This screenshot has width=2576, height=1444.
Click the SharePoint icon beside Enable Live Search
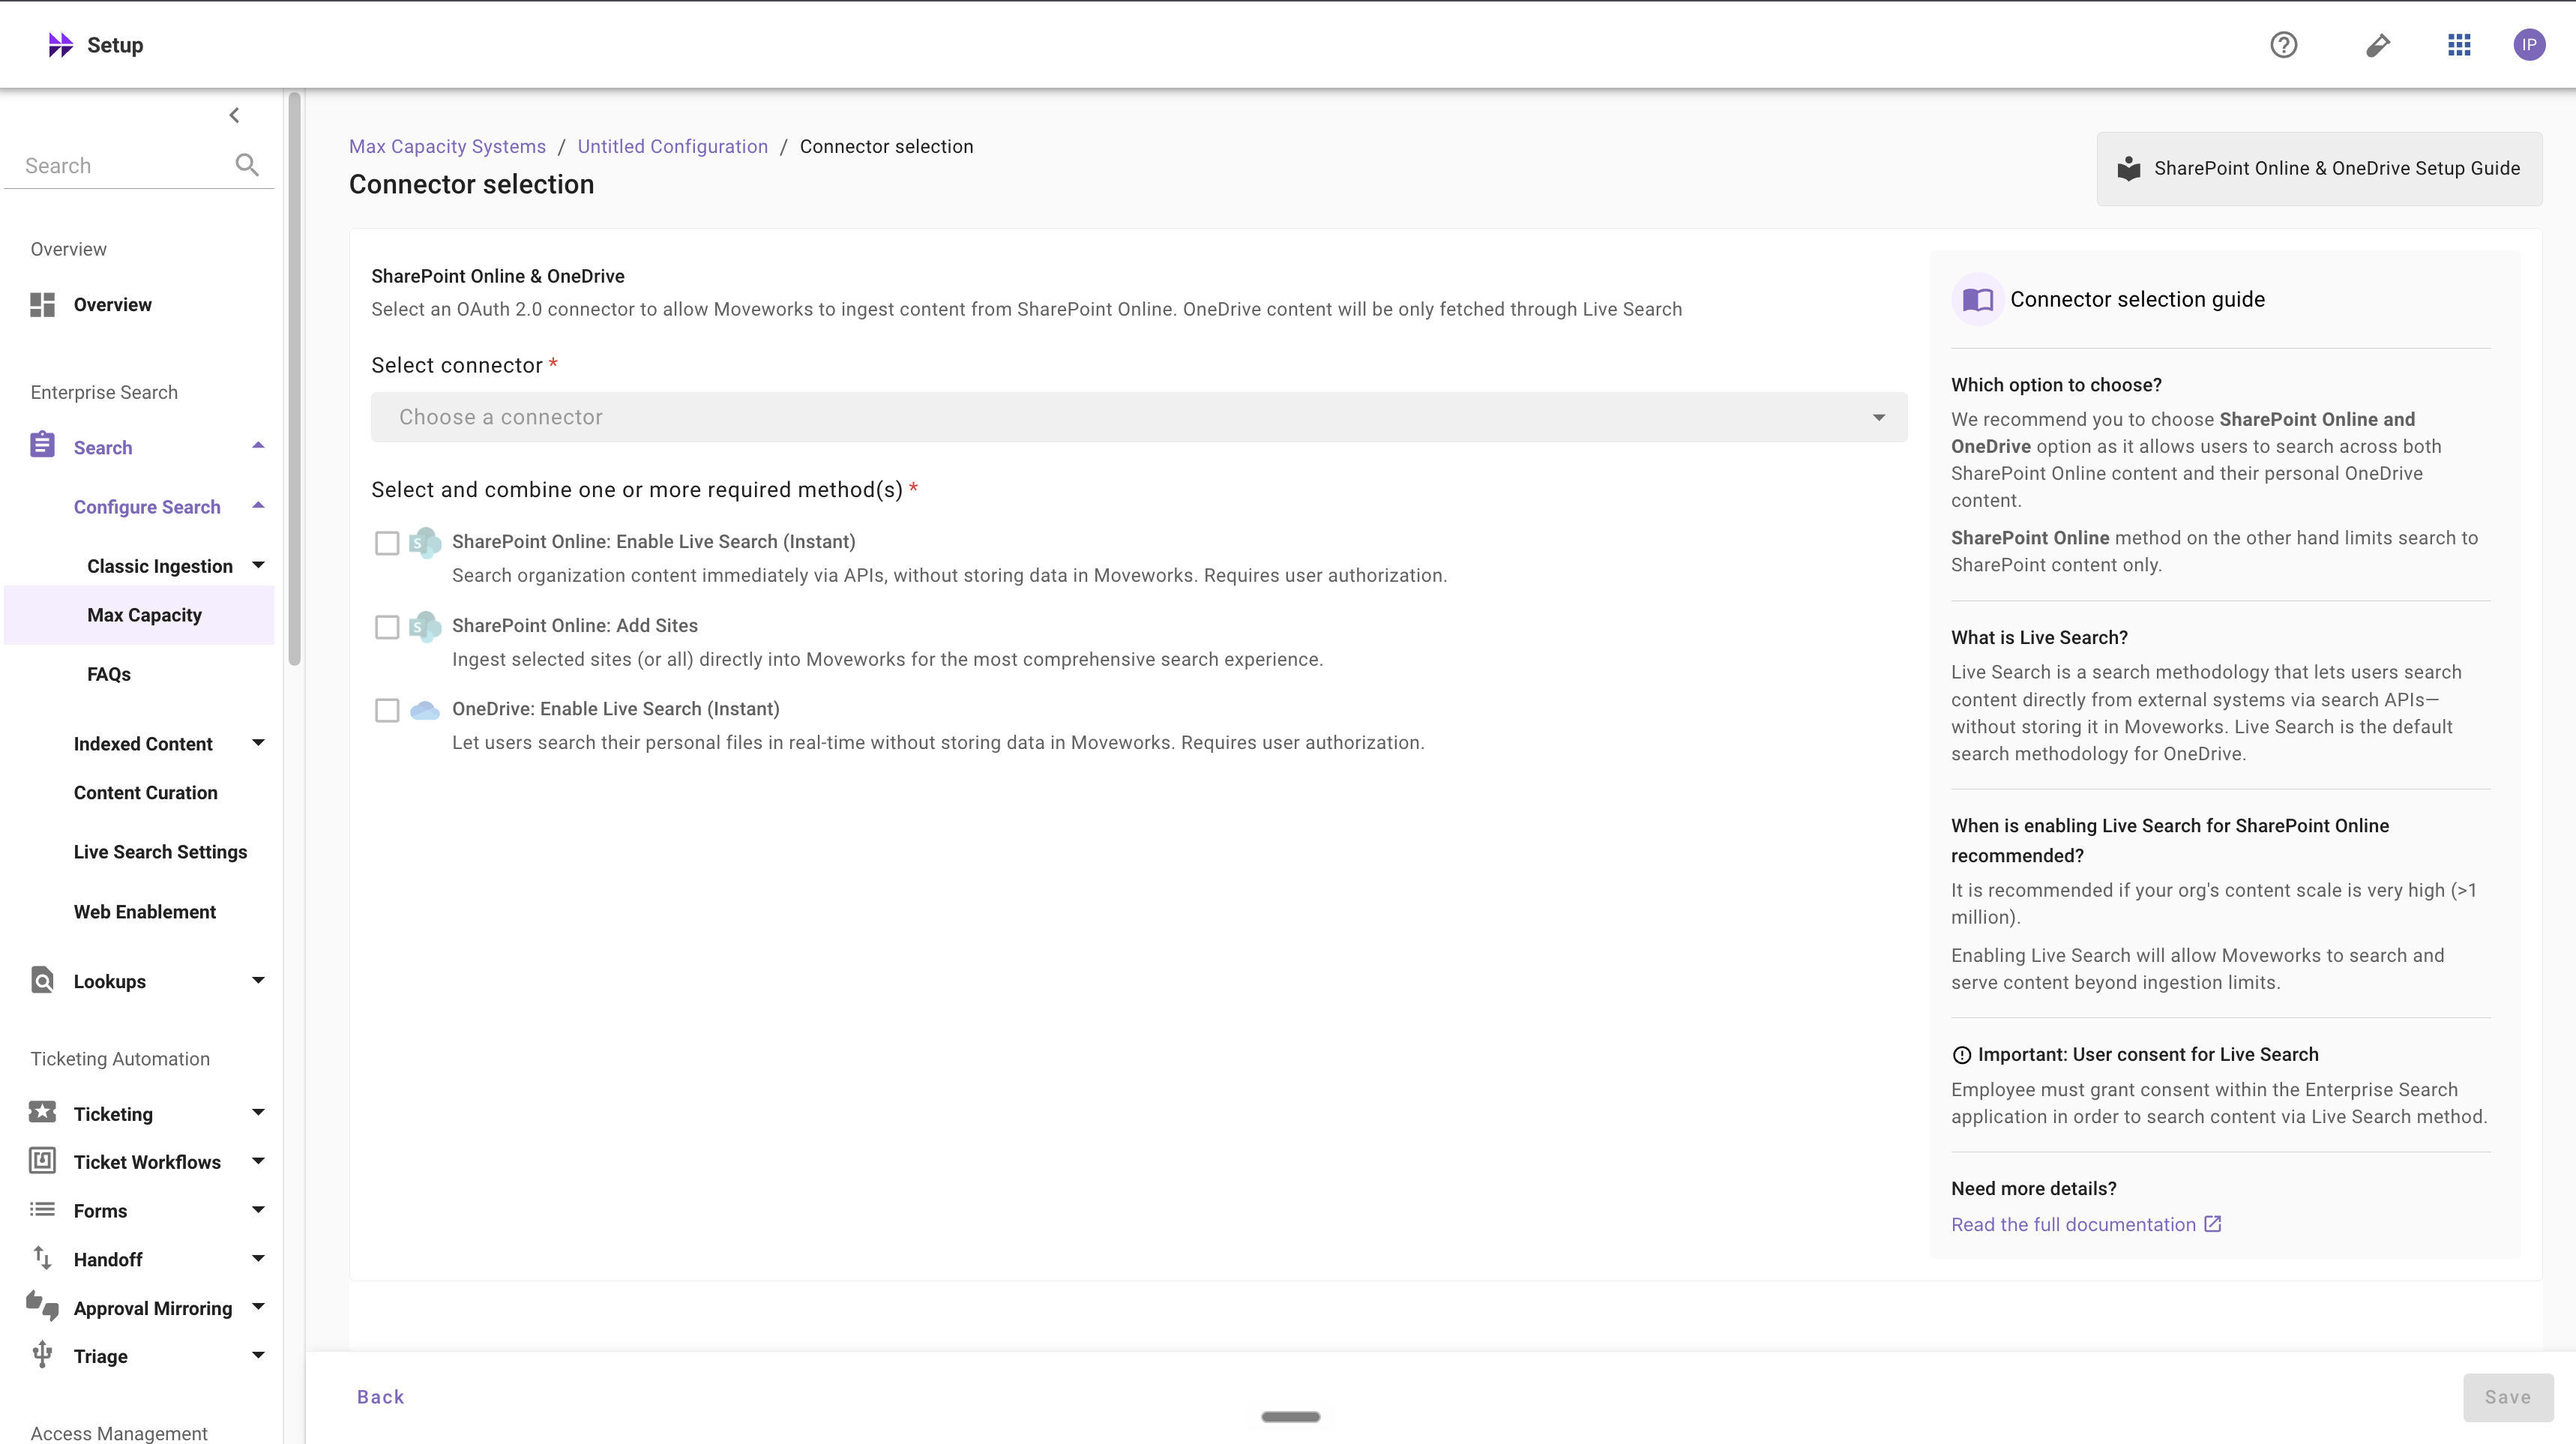[425, 543]
